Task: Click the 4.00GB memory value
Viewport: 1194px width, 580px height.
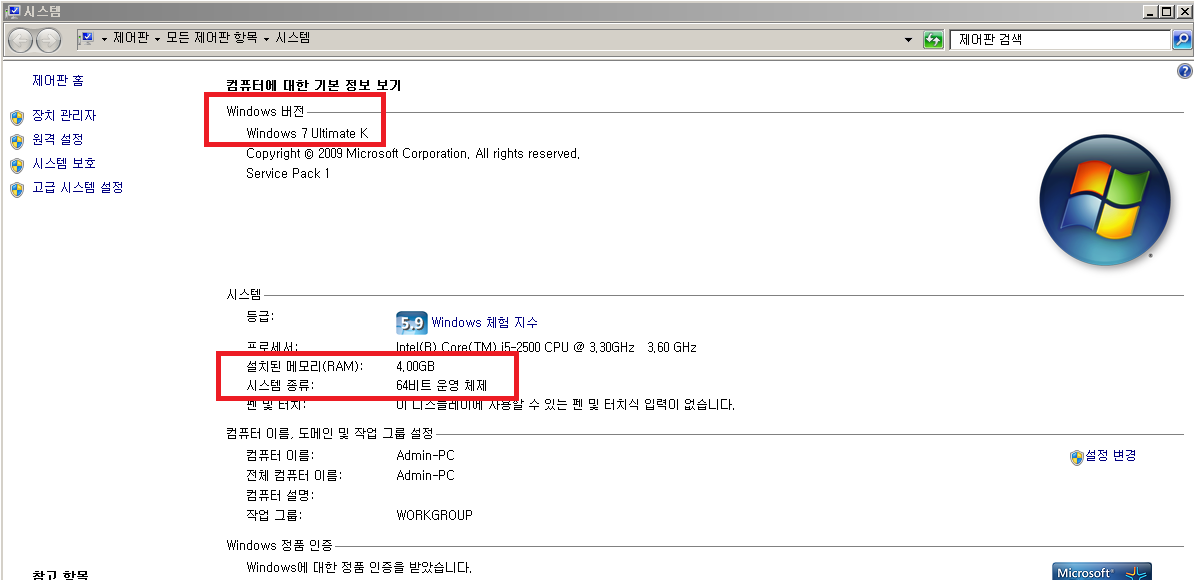Action: tap(416, 366)
